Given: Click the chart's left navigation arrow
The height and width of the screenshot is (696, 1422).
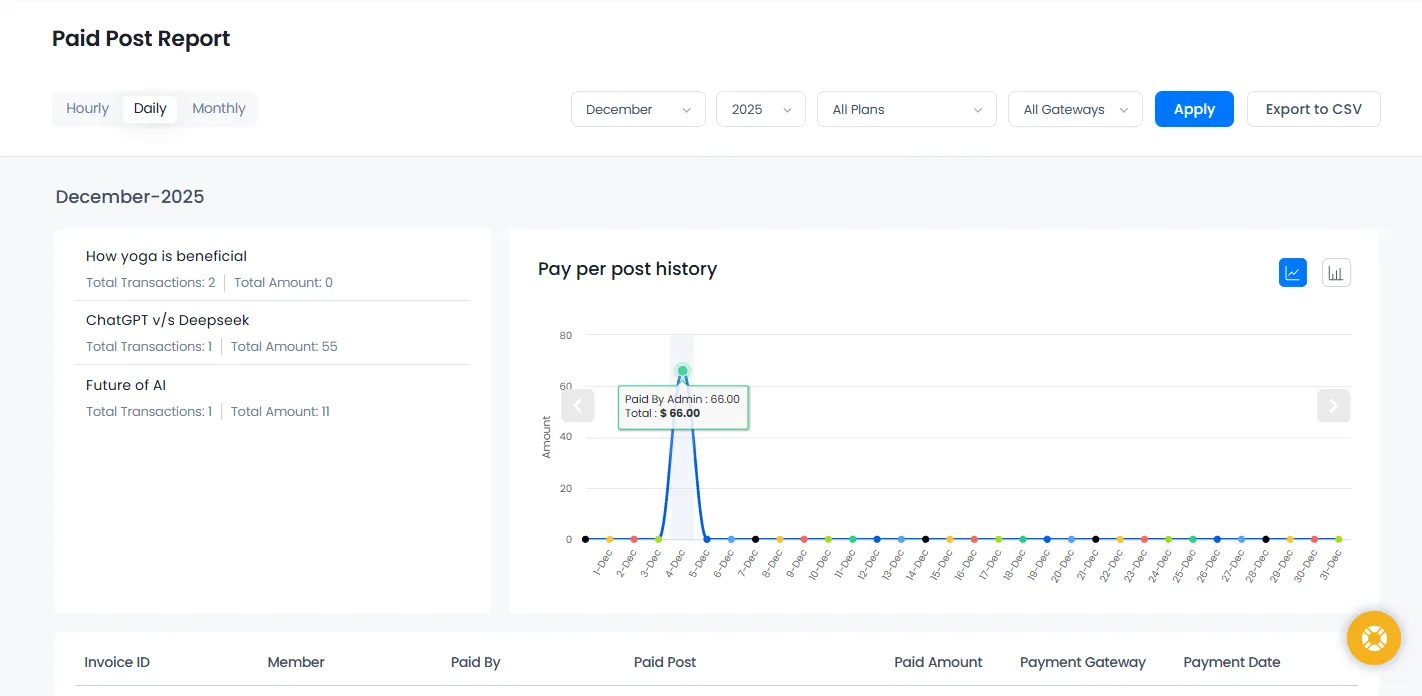Looking at the screenshot, I should click(x=578, y=406).
